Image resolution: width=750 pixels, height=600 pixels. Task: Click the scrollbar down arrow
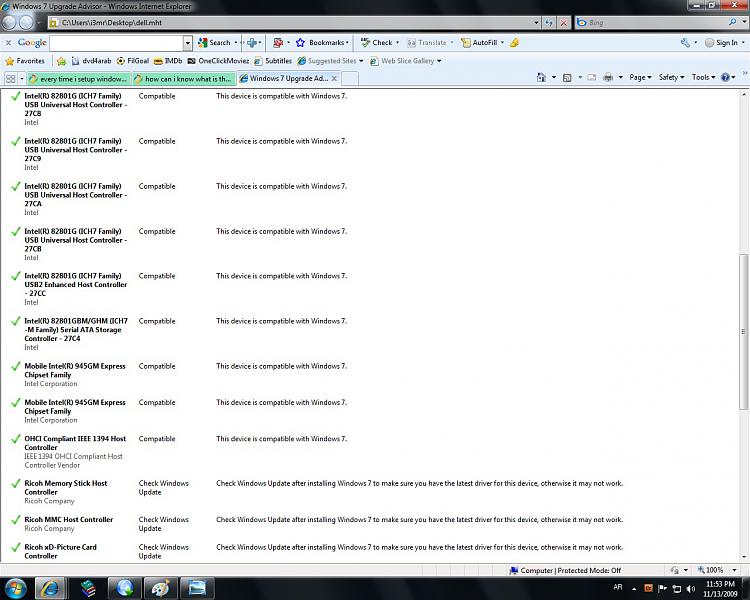743,557
